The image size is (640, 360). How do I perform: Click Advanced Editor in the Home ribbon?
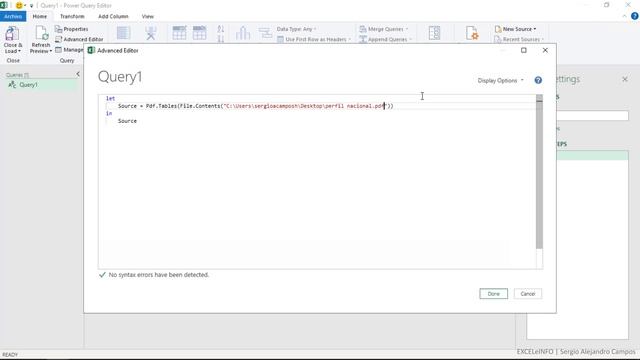pyautogui.click(x=79, y=39)
